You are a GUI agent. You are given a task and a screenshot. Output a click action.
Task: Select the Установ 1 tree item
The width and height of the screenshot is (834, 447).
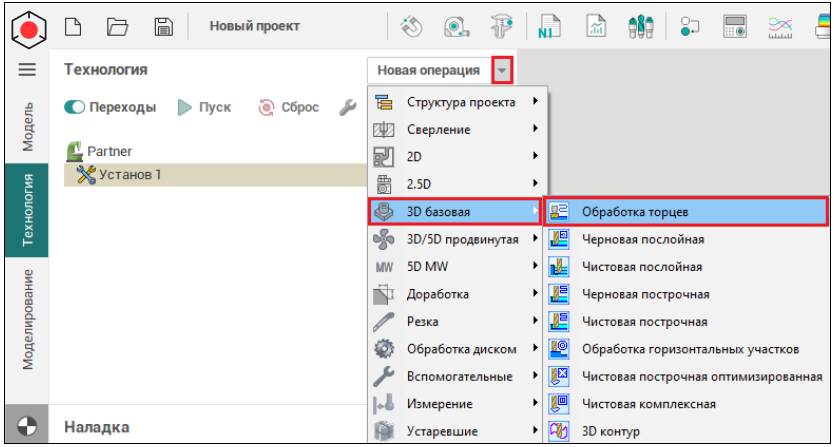(130, 175)
